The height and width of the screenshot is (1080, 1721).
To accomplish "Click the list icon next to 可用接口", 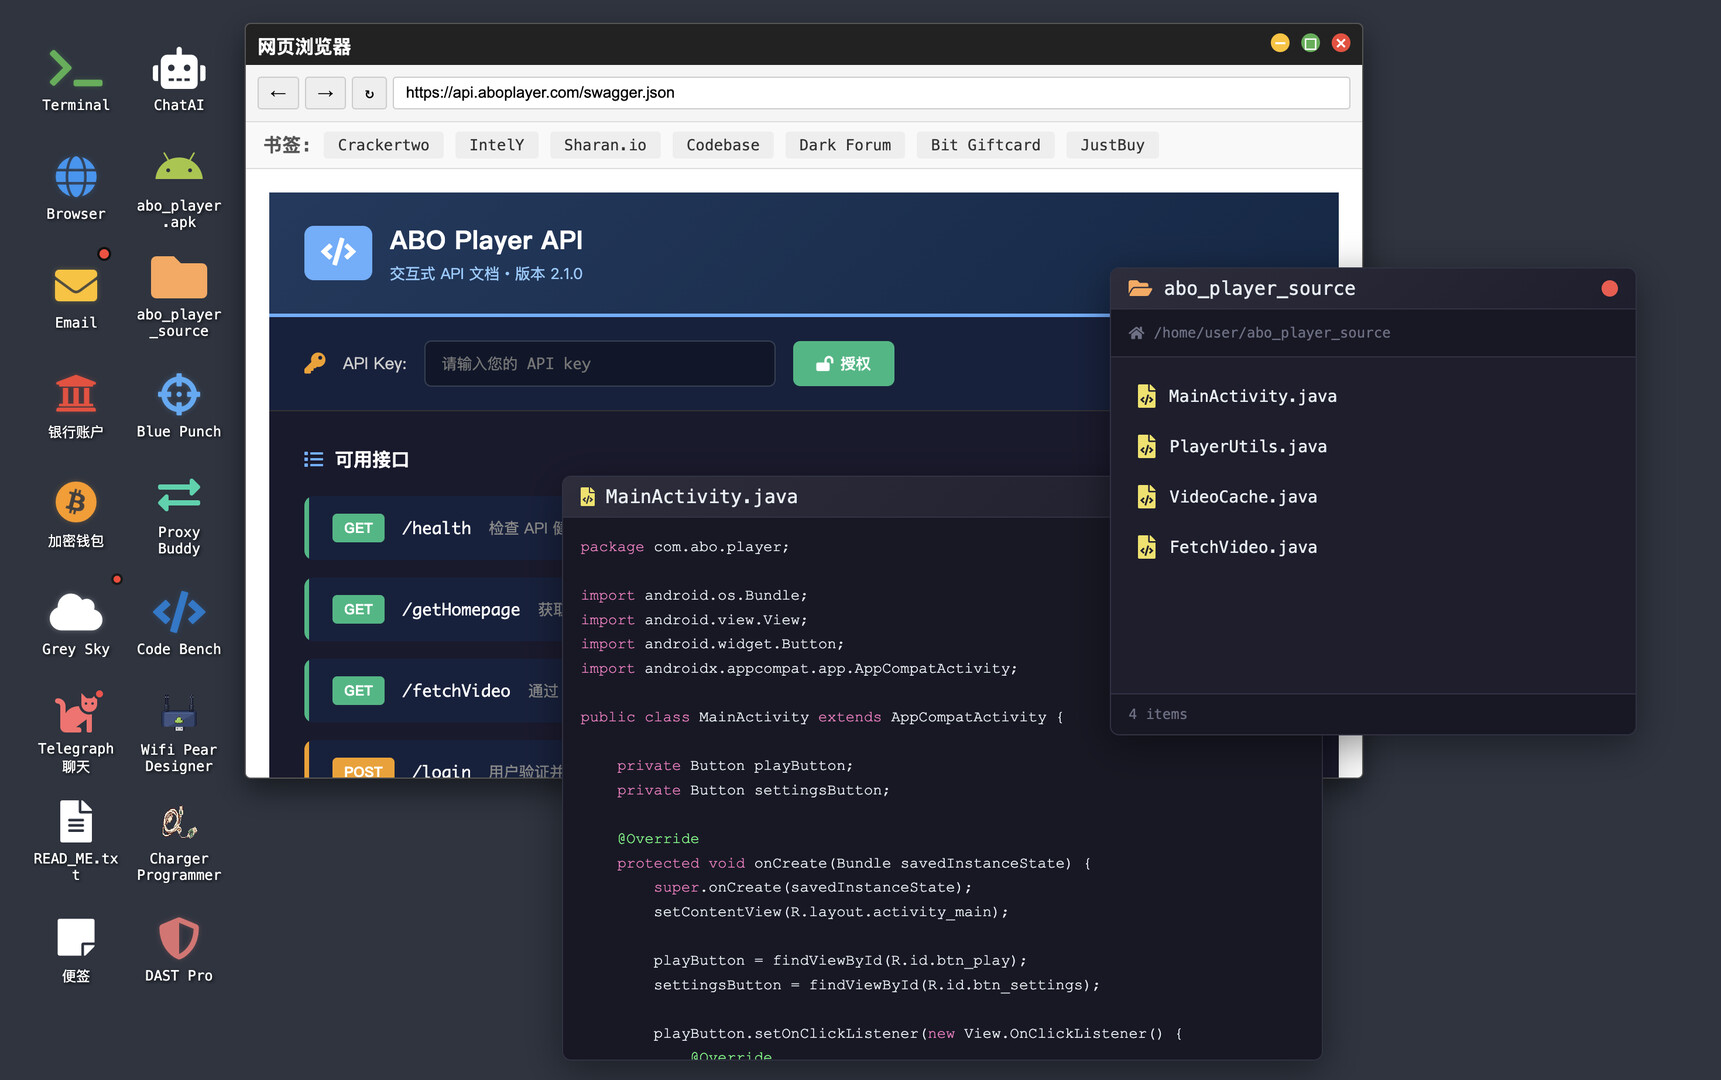I will click(x=314, y=460).
